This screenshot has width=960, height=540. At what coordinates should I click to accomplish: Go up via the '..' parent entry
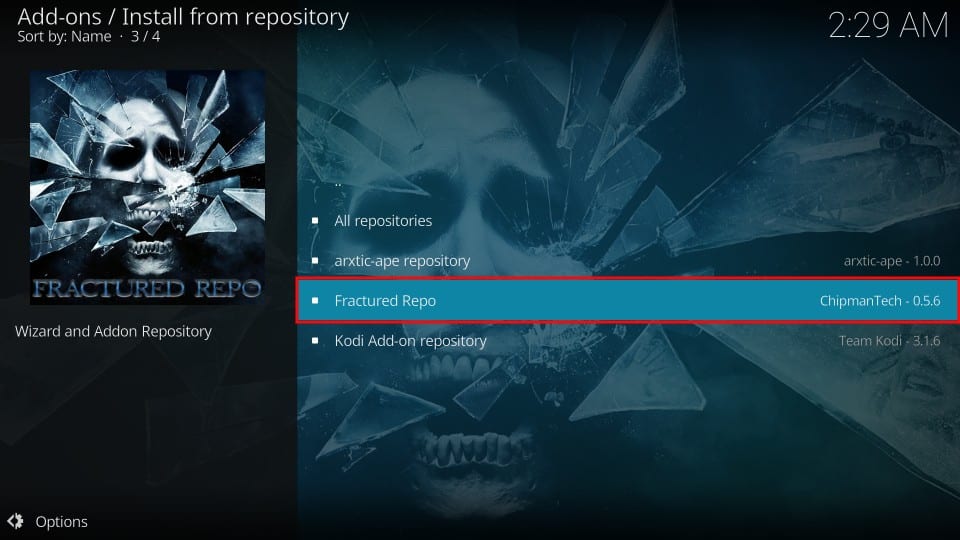(338, 183)
